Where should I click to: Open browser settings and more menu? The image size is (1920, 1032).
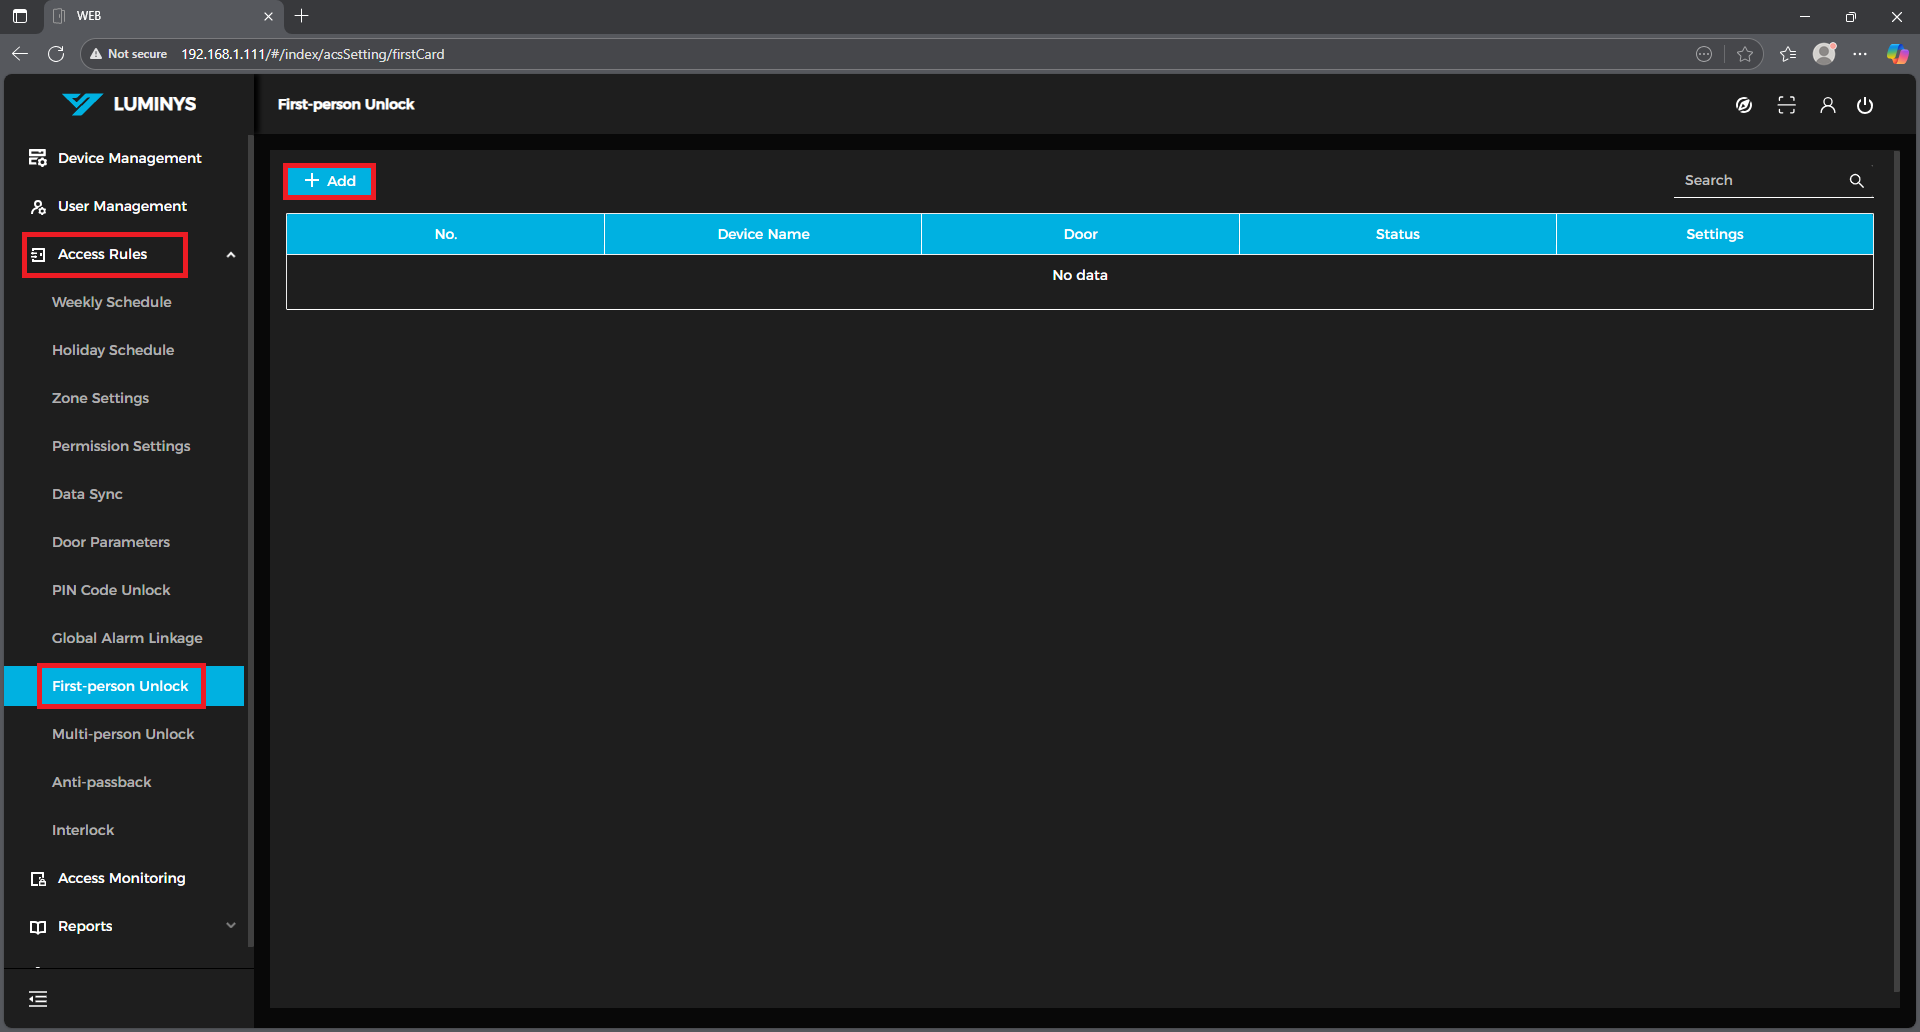(x=1860, y=54)
